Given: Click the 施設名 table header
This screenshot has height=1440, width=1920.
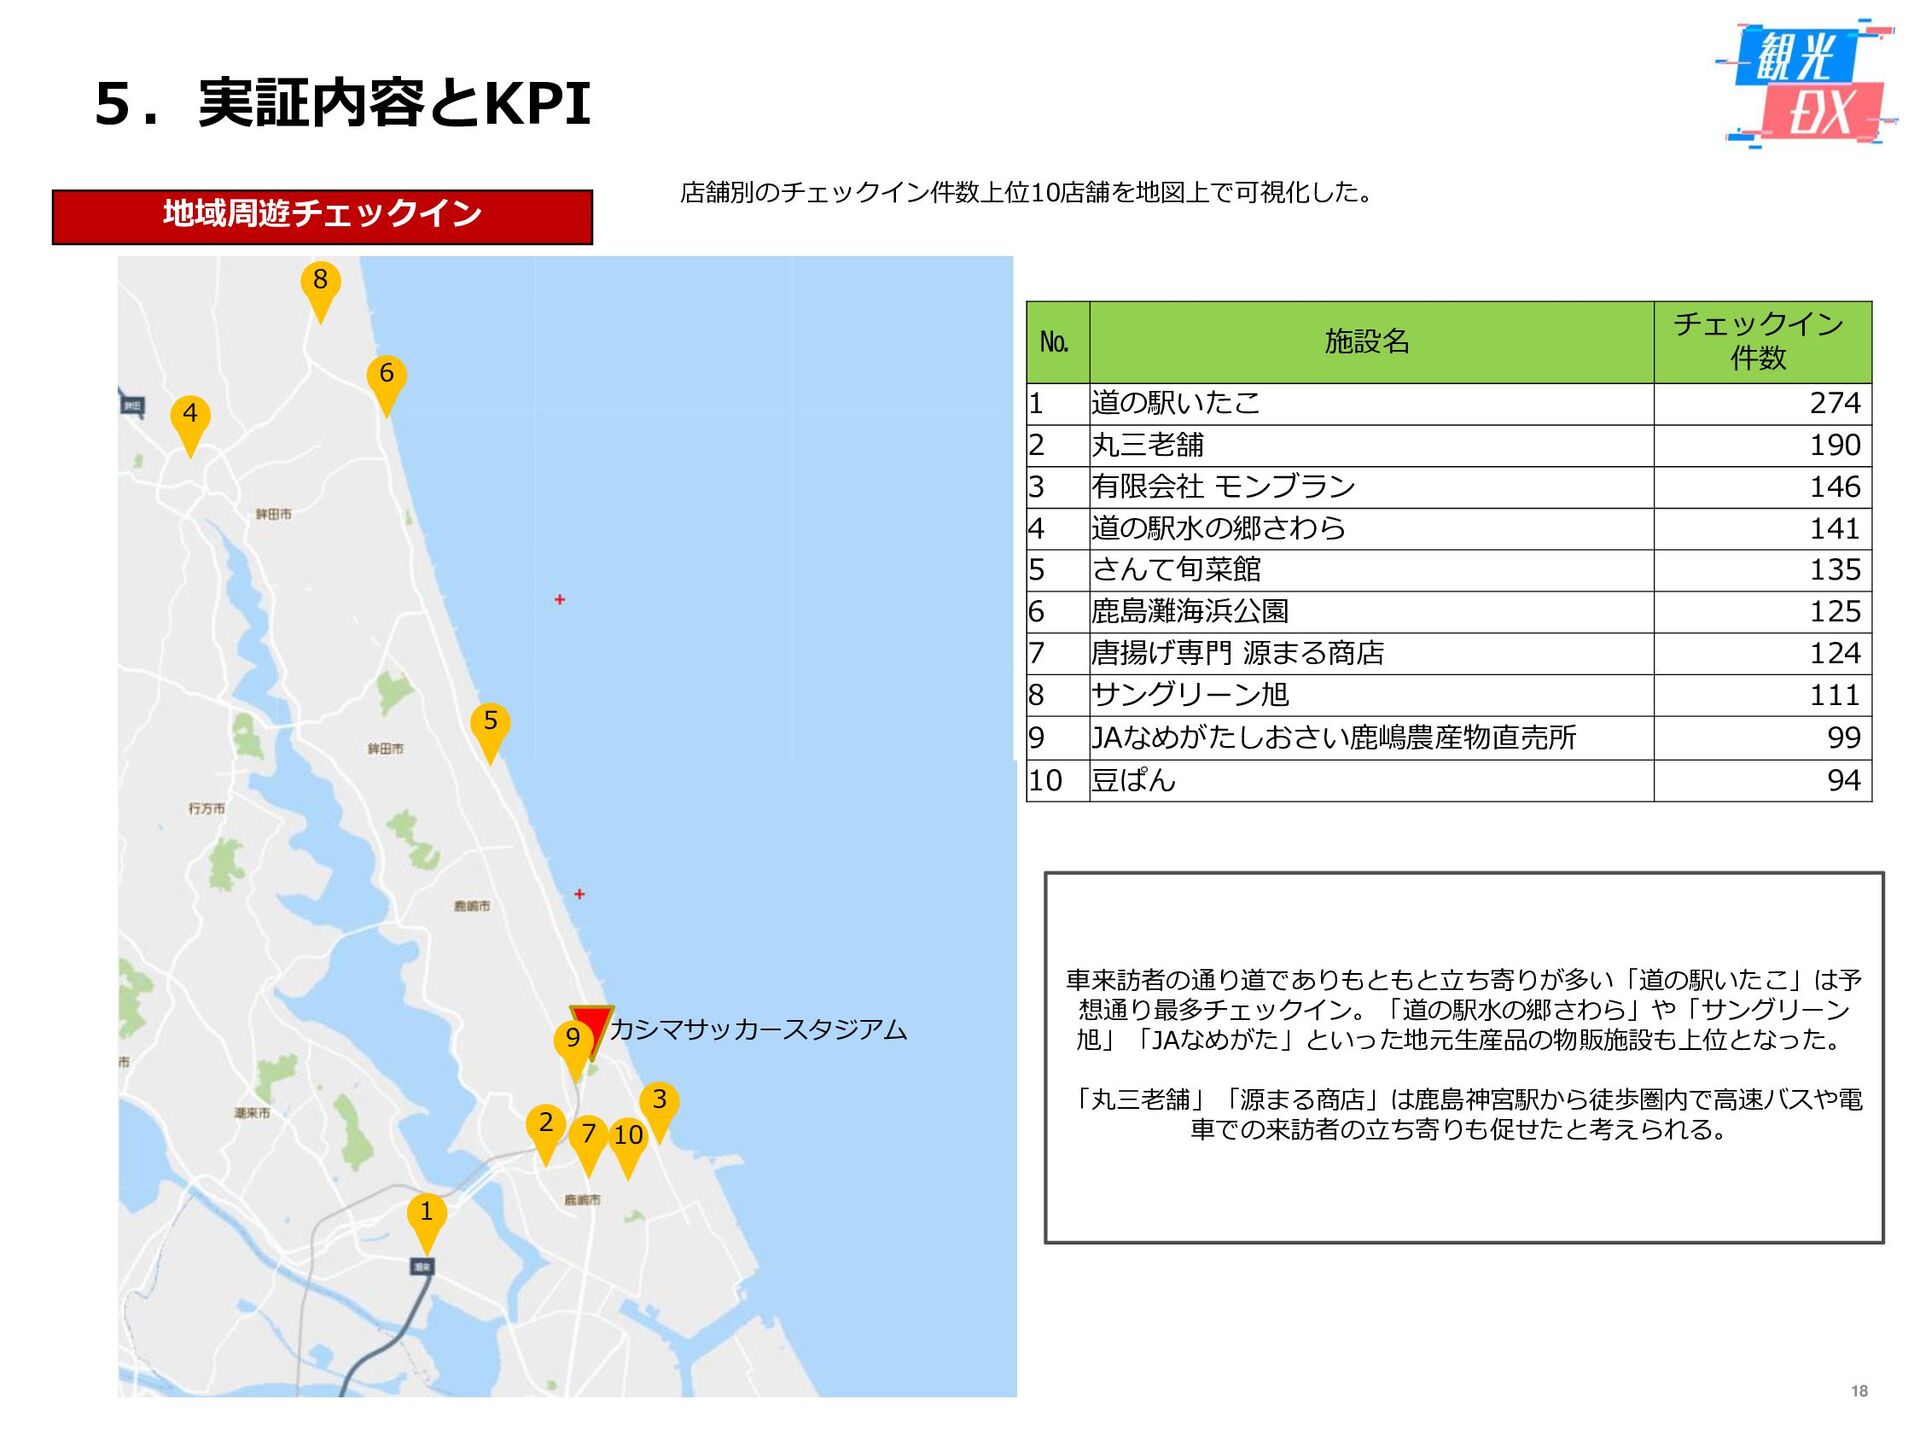Looking at the screenshot, I should point(1368,342).
